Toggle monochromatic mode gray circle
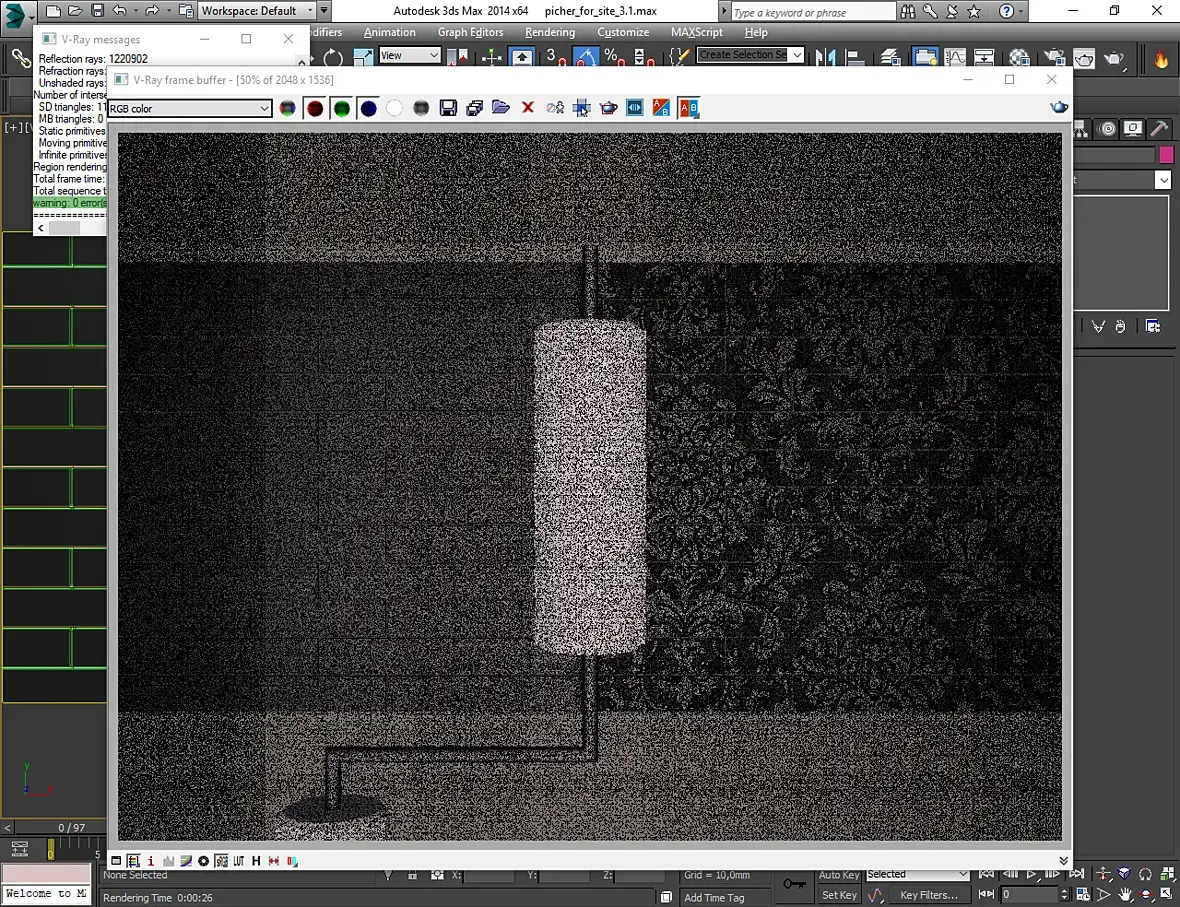Image resolution: width=1180 pixels, height=907 pixels. [421, 108]
